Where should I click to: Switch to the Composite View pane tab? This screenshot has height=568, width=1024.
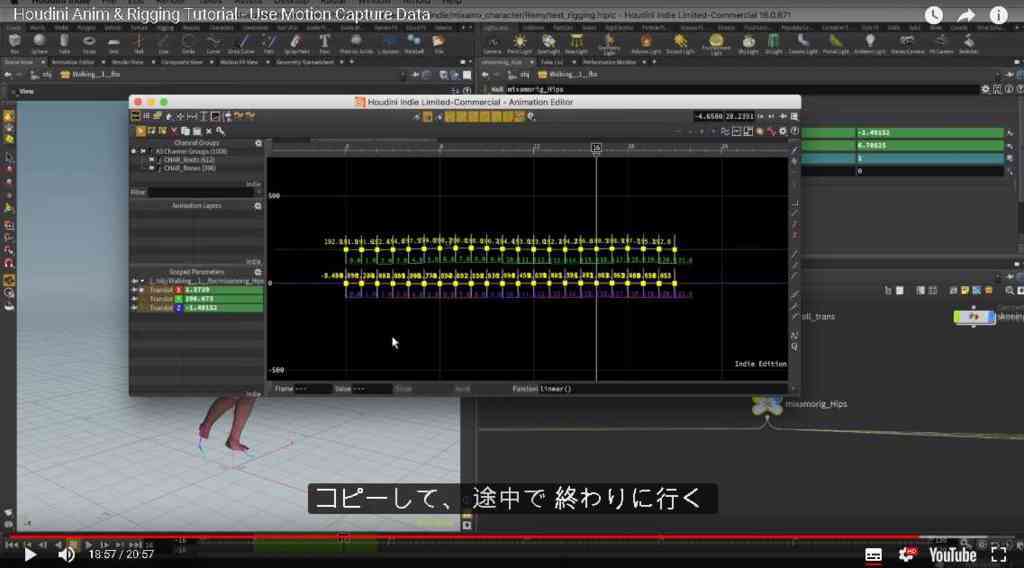coord(182,62)
